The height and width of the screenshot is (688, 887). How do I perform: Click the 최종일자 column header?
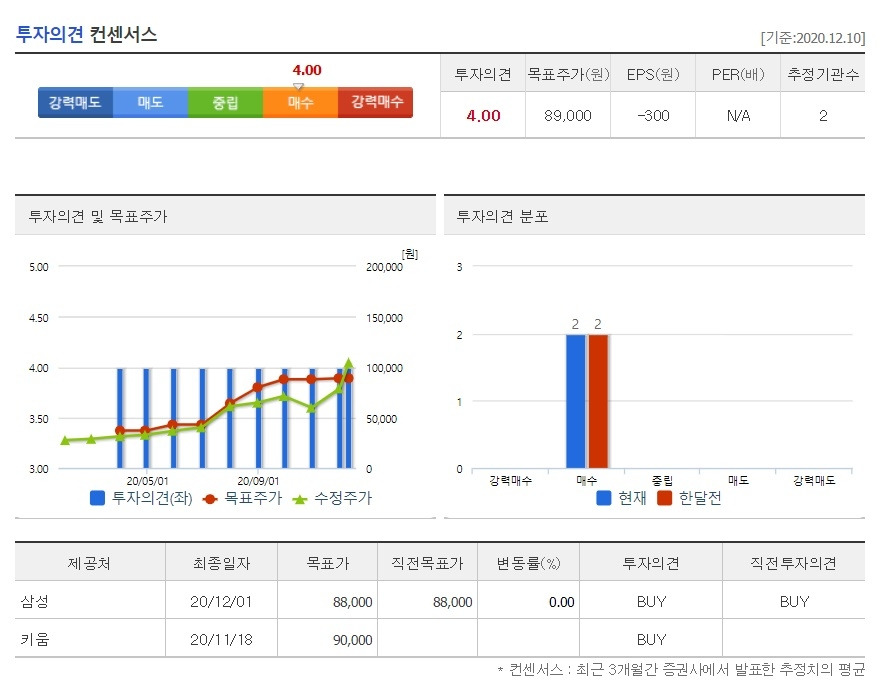point(221,563)
